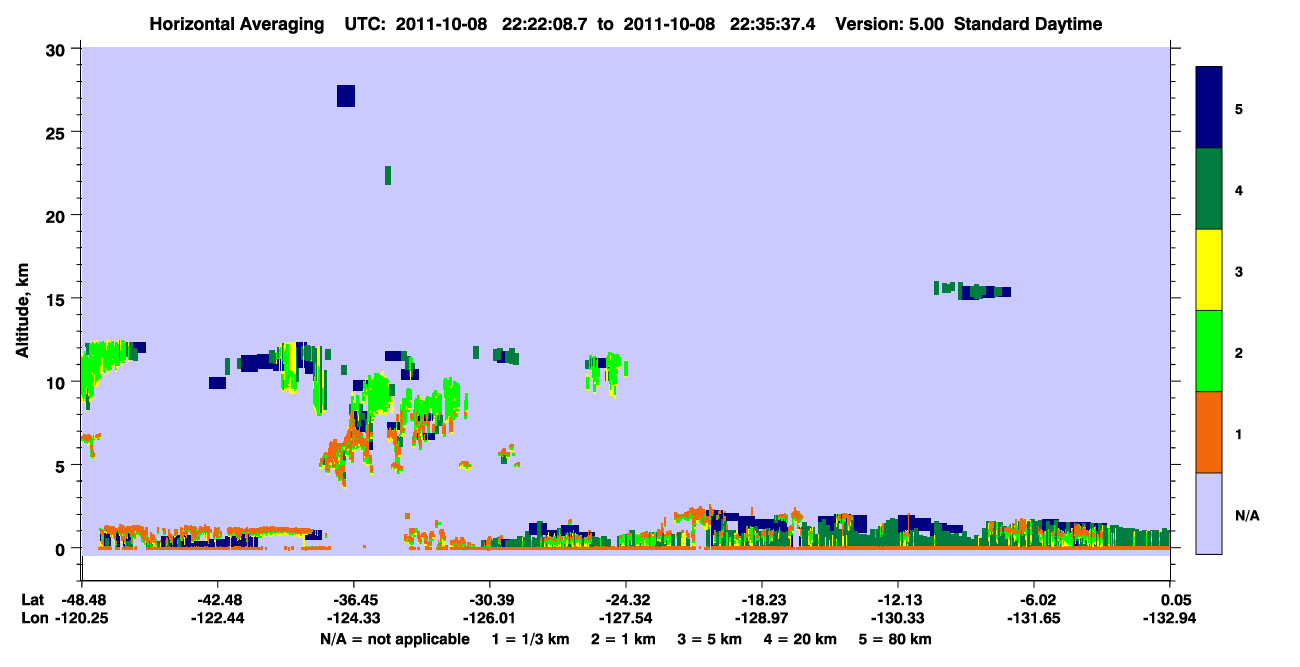Click the small green feature near 22 km altitude

(x=388, y=176)
